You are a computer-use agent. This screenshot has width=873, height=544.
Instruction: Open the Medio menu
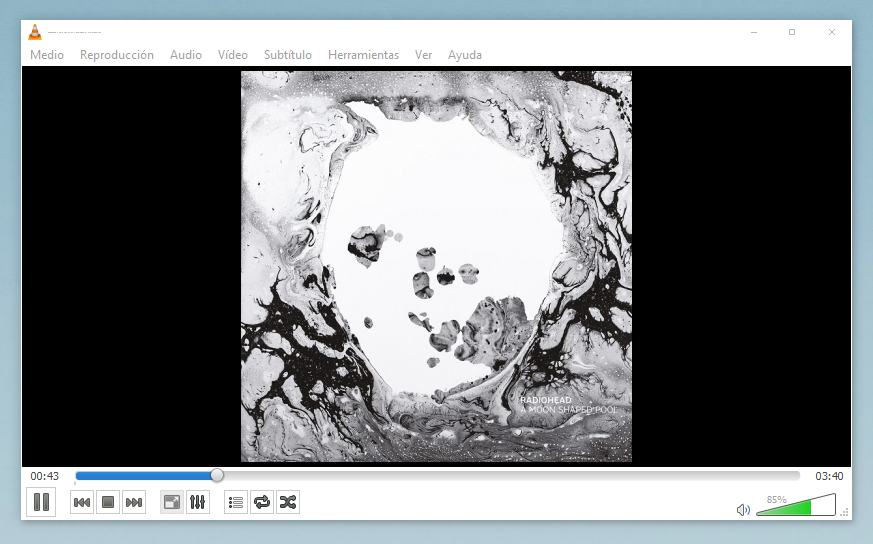47,55
